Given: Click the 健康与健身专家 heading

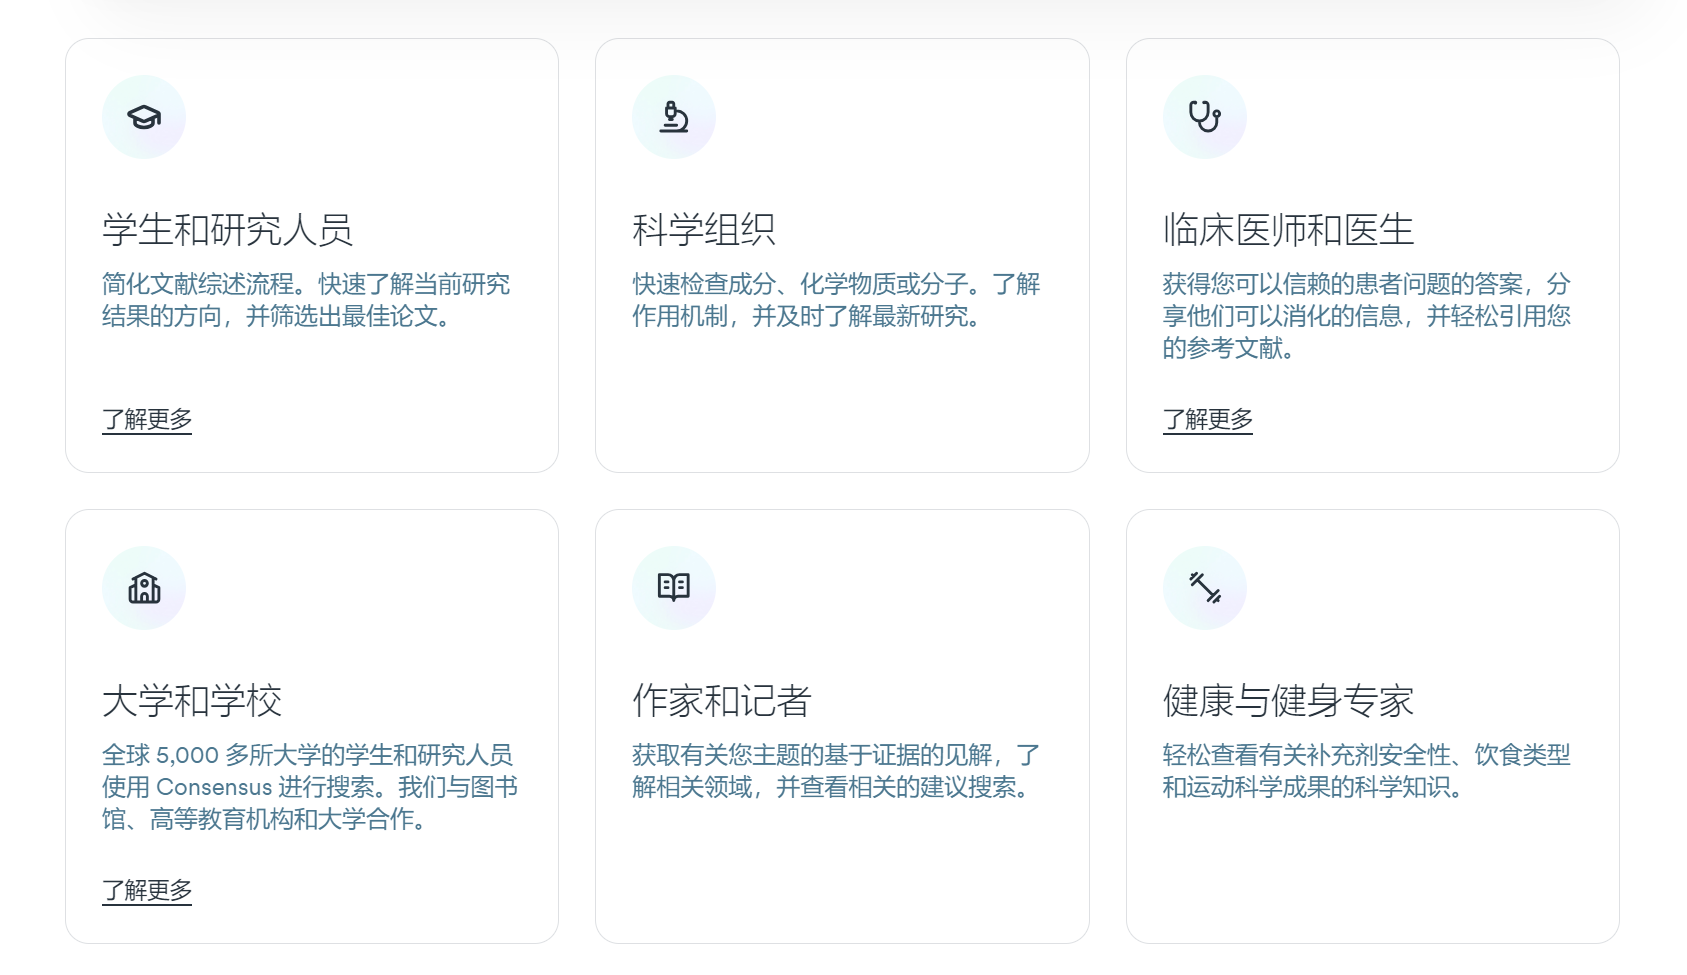Looking at the screenshot, I should (1288, 701).
